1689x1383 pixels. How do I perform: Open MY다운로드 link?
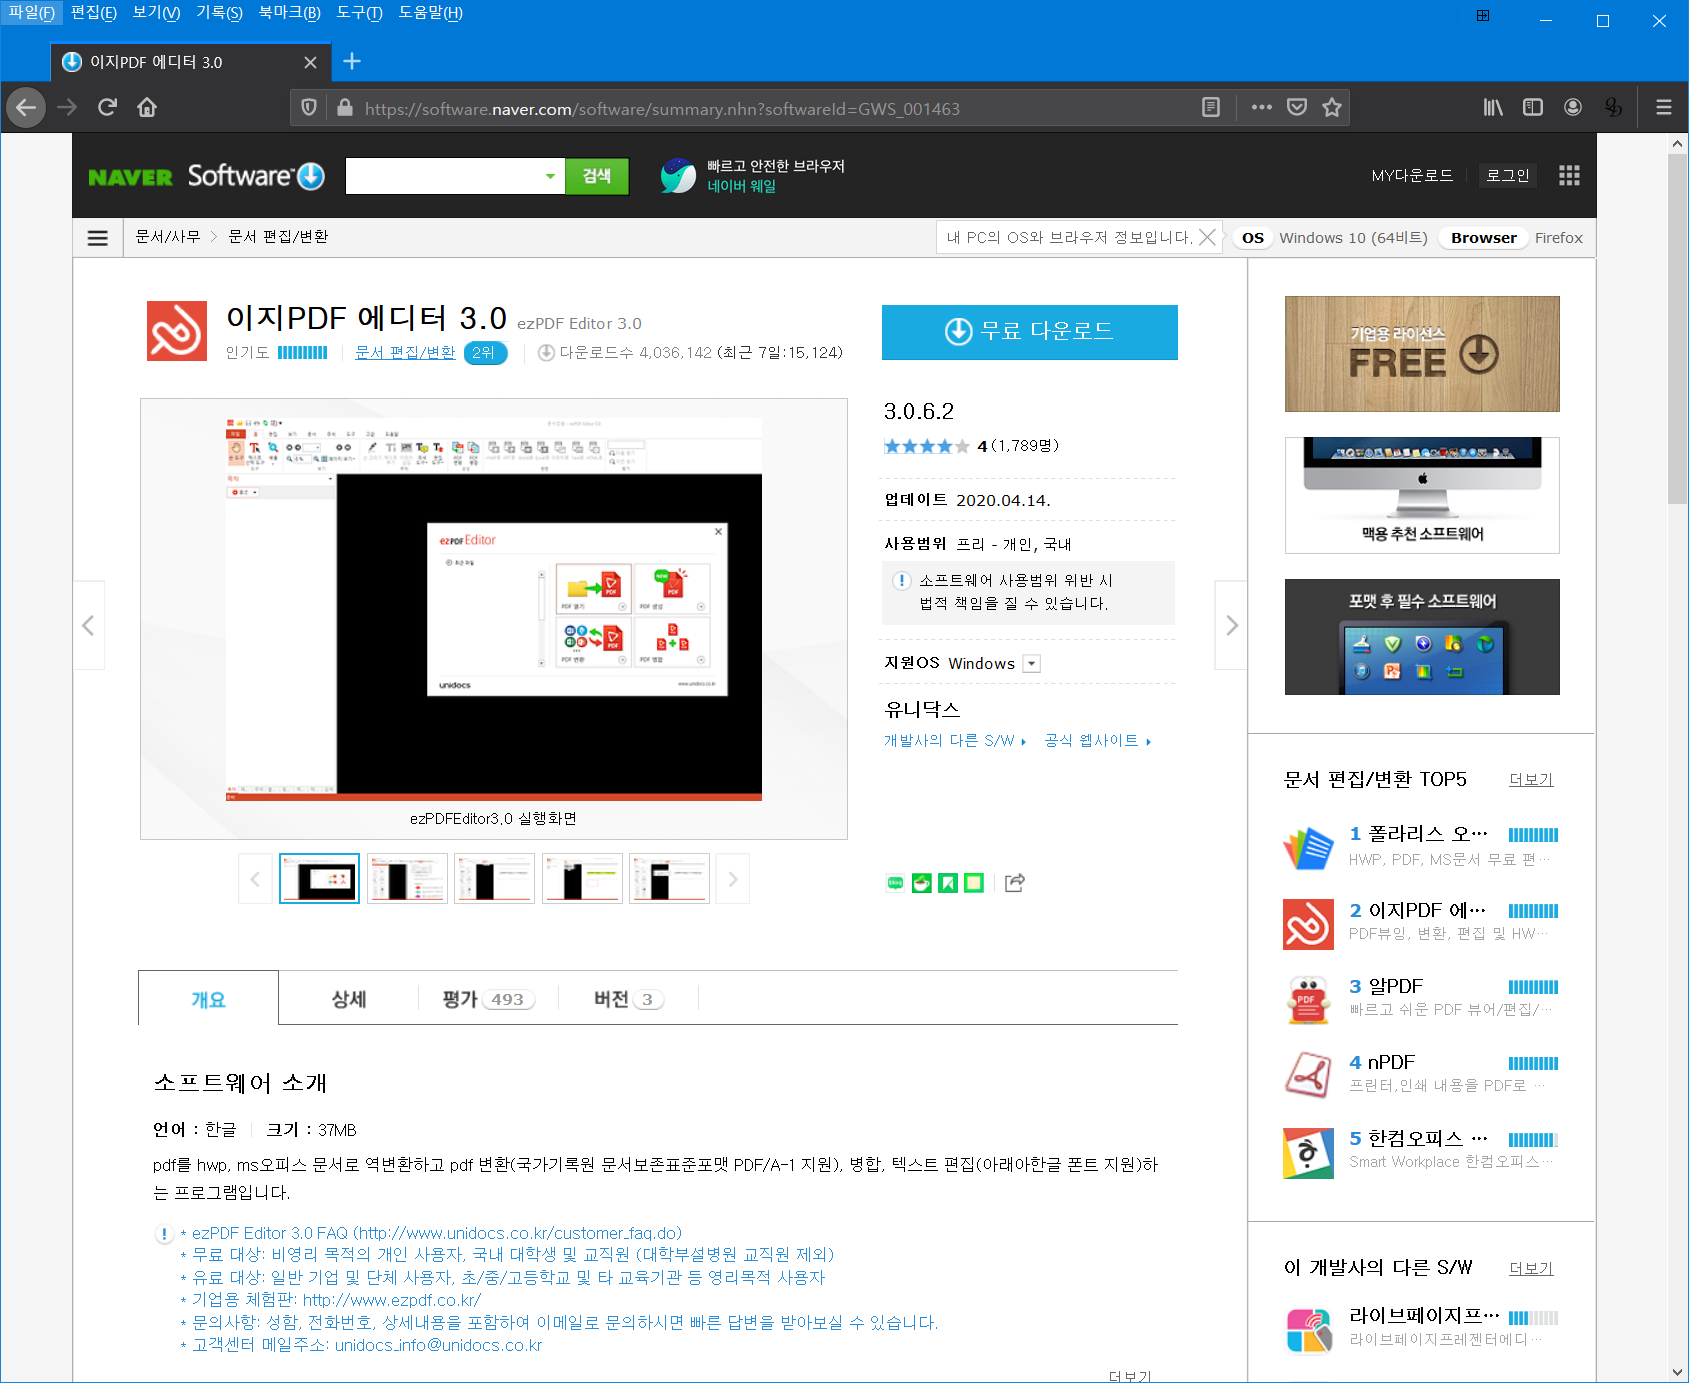pos(1412,176)
